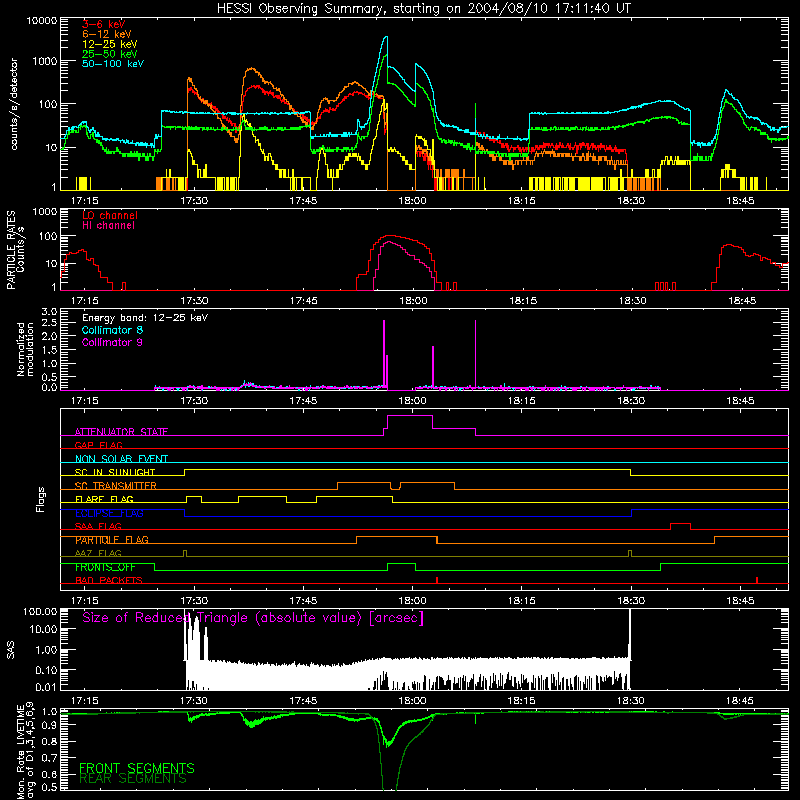Click the 3.0 tick on modulation axis

(x=49, y=312)
